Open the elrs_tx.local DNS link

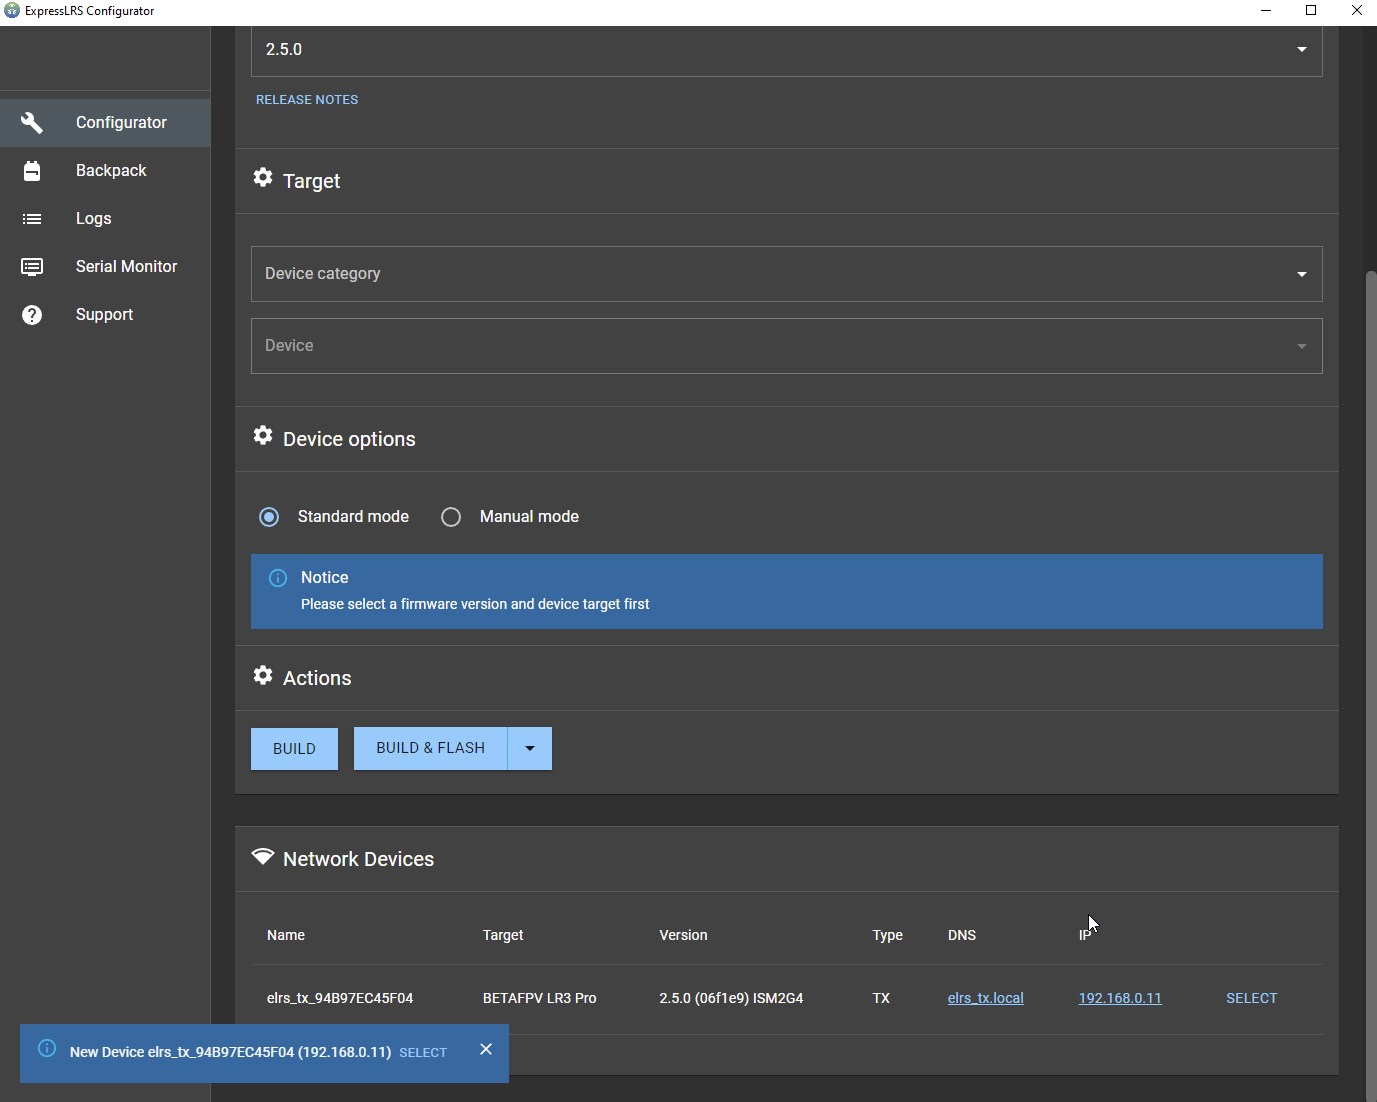(985, 998)
